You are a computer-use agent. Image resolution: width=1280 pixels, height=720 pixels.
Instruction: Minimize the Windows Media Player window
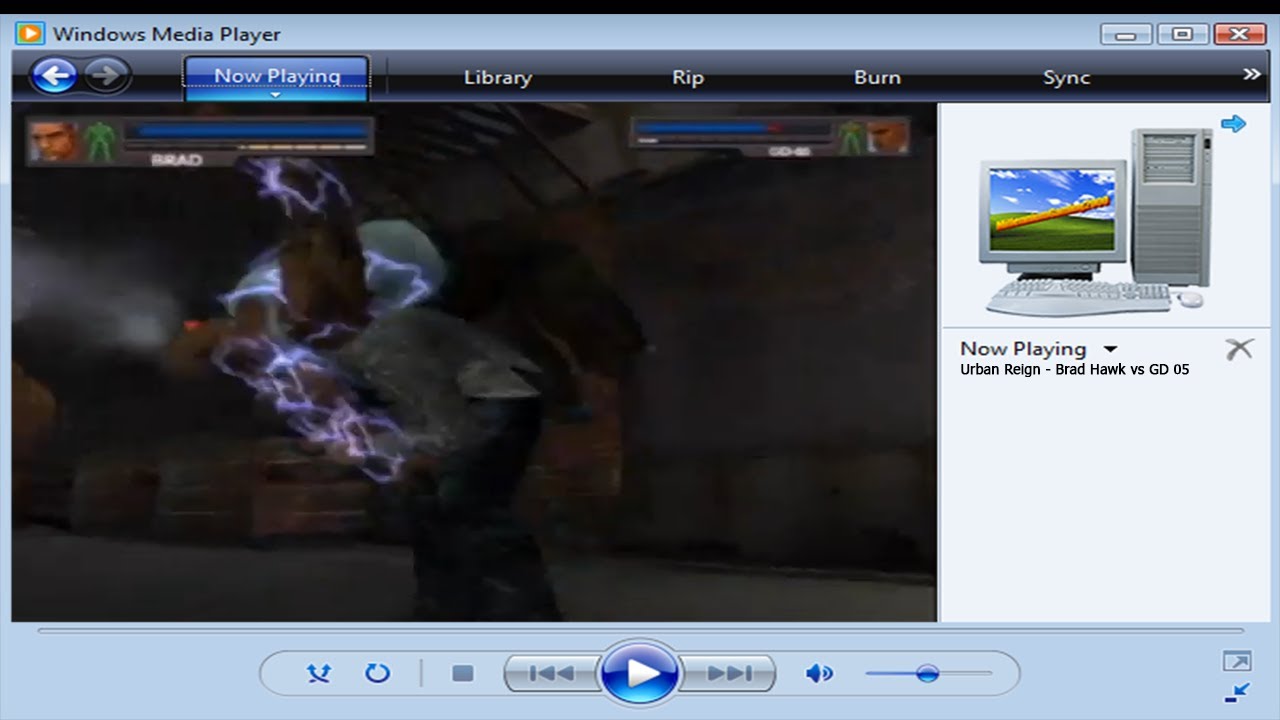pos(1126,34)
